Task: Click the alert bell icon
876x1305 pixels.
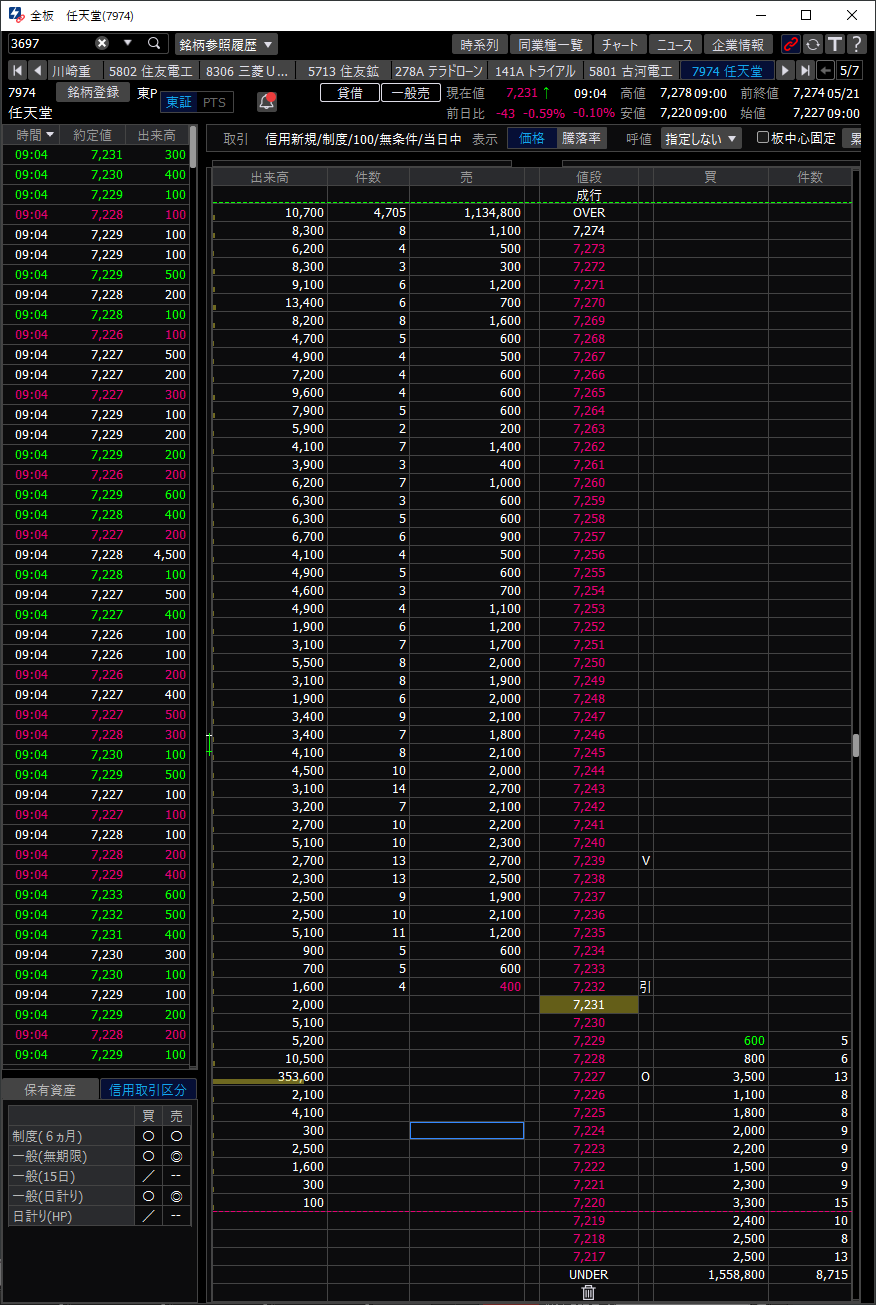Action: pyautogui.click(x=267, y=102)
